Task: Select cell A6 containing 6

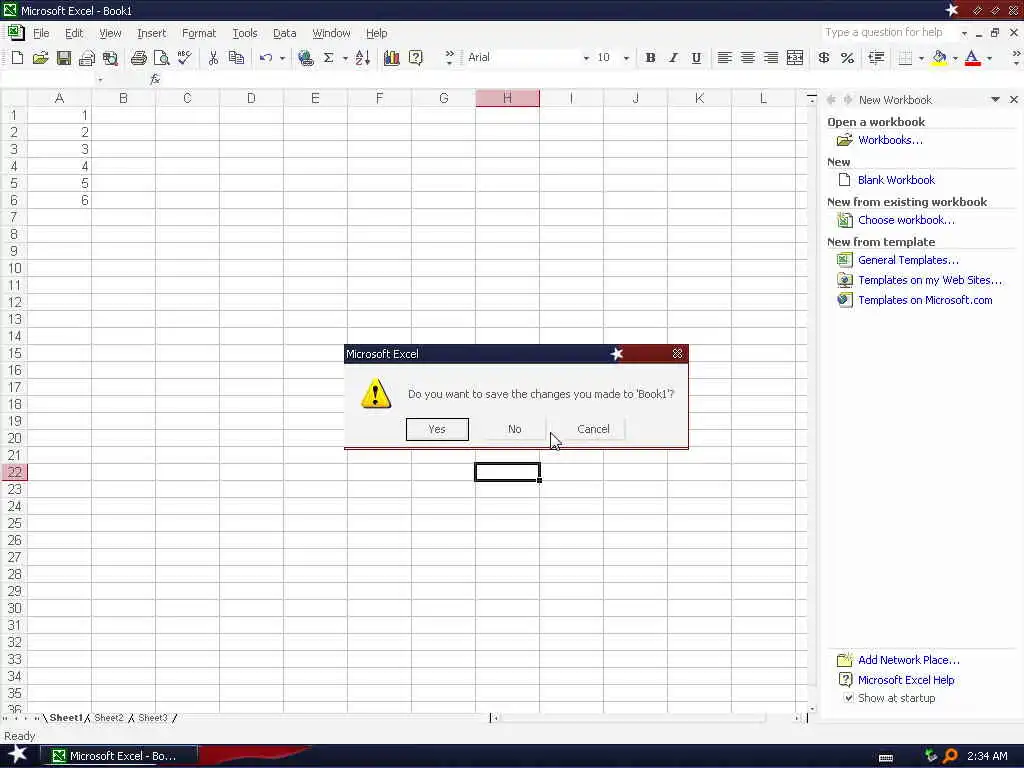Action: (x=59, y=200)
